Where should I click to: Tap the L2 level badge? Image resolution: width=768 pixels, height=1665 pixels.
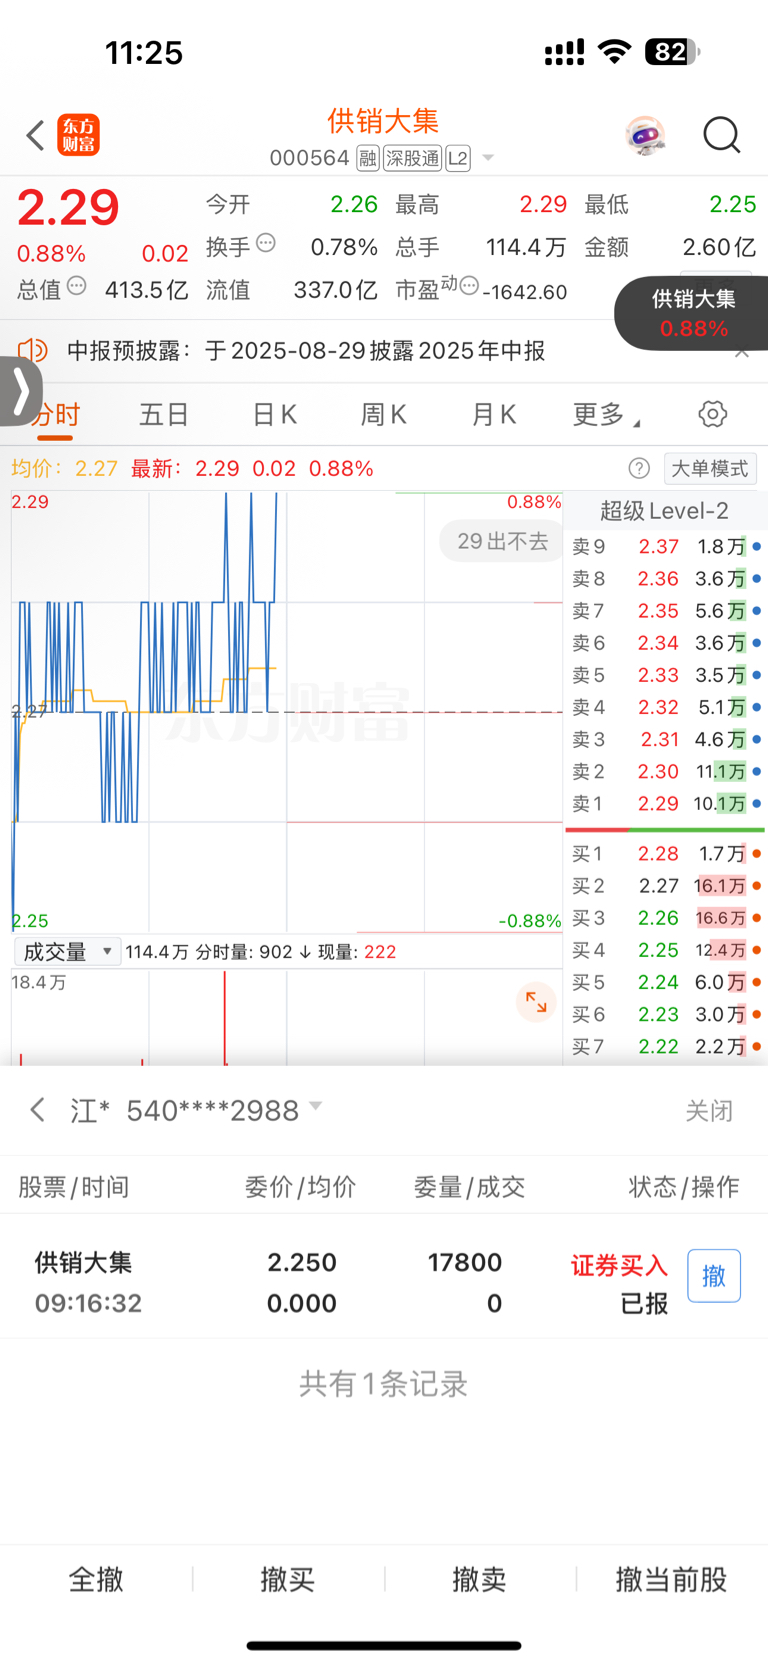pyautogui.click(x=458, y=158)
